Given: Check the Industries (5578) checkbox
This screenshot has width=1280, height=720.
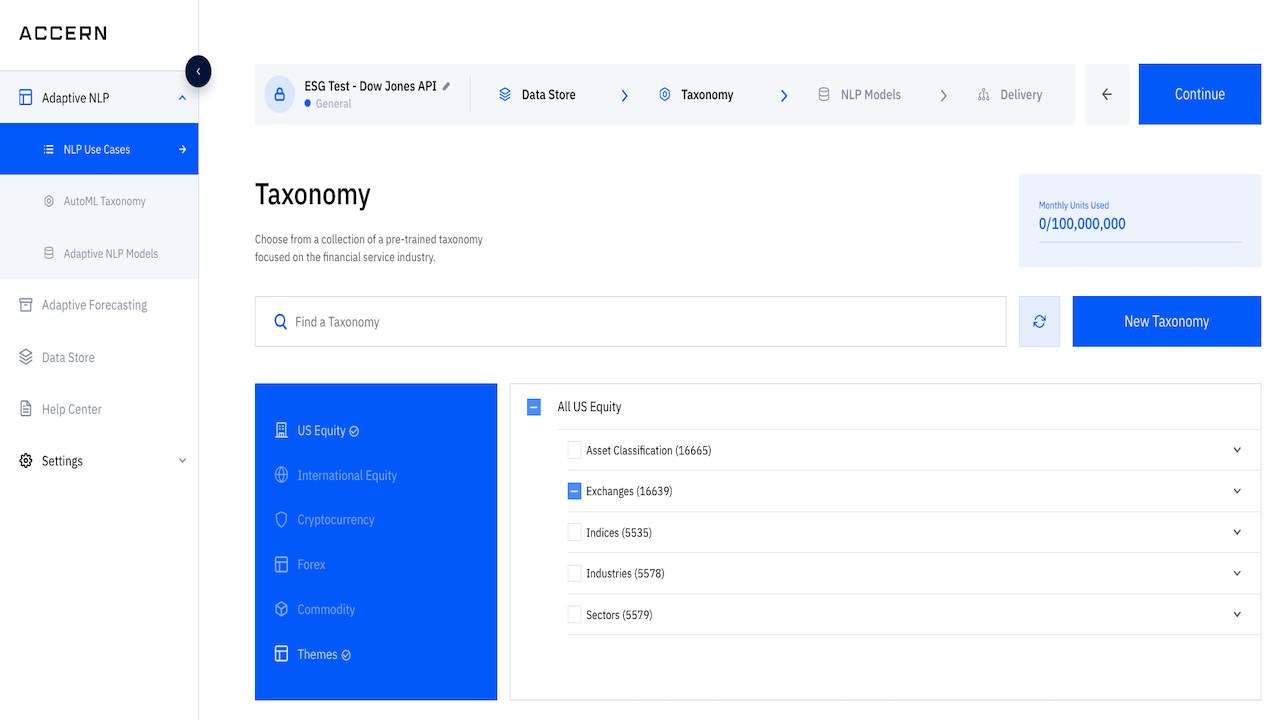Looking at the screenshot, I should pyautogui.click(x=574, y=573).
